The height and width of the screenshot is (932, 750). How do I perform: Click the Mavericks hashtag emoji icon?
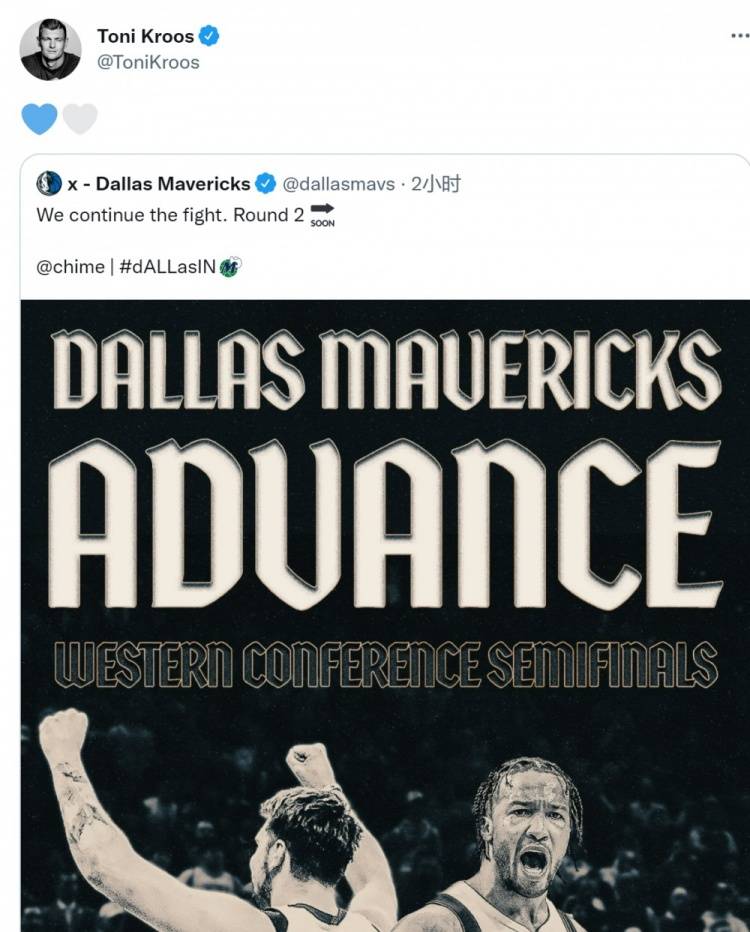(231, 267)
